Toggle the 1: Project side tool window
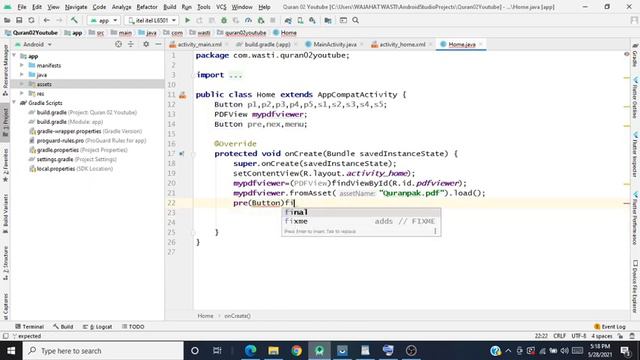 click(5, 122)
